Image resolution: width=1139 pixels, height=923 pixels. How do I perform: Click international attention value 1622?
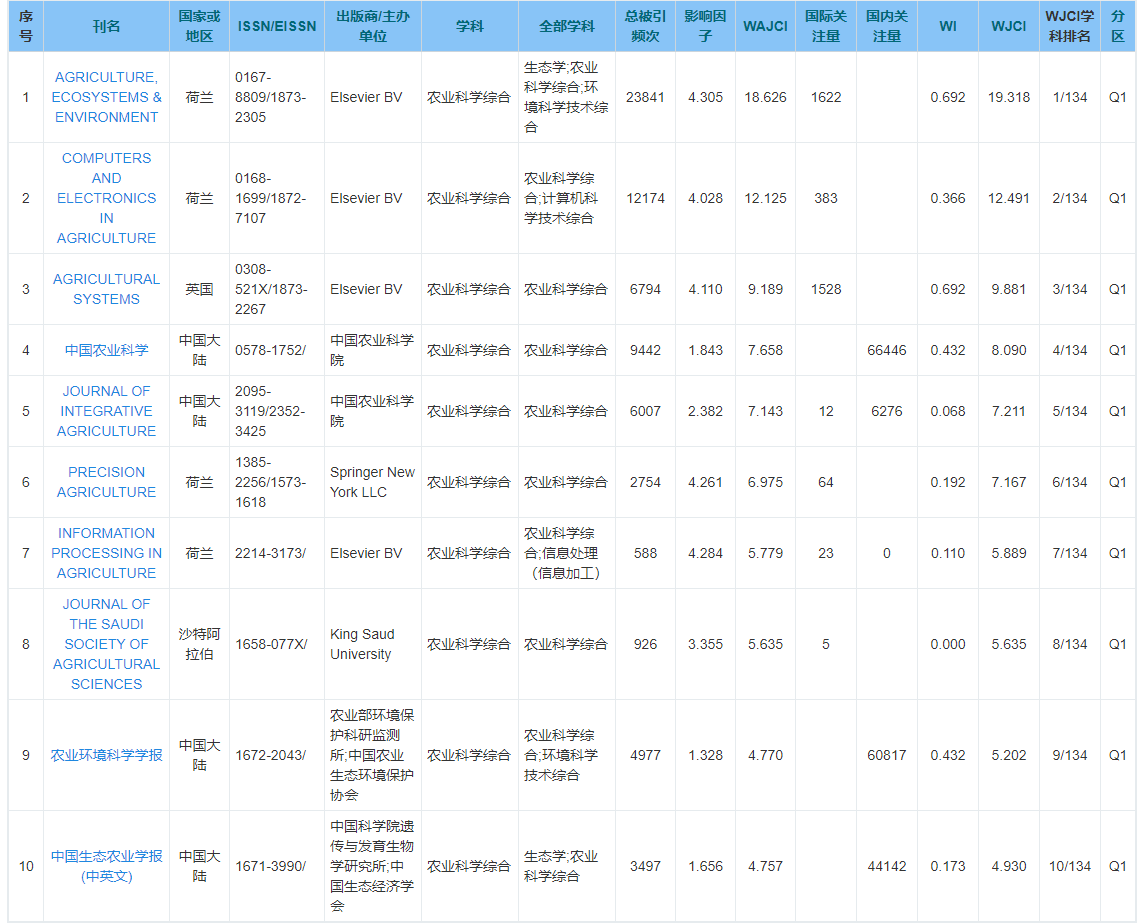pyautogui.click(x=826, y=97)
